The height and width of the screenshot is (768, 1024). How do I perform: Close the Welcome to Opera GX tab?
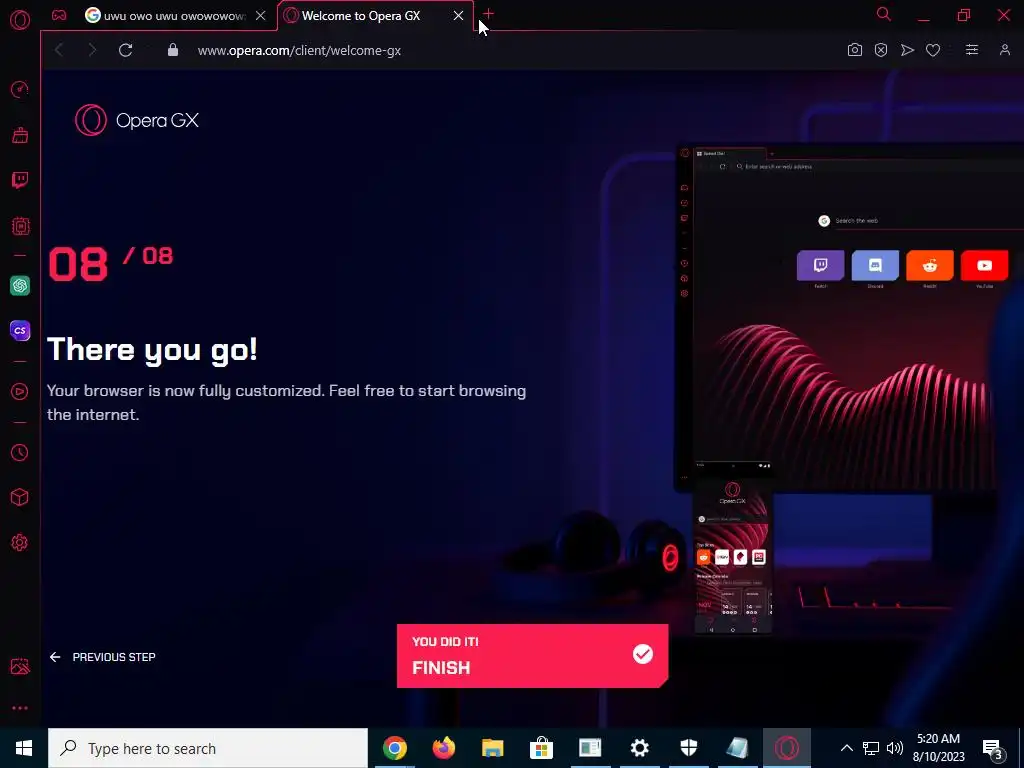(x=458, y=16)
